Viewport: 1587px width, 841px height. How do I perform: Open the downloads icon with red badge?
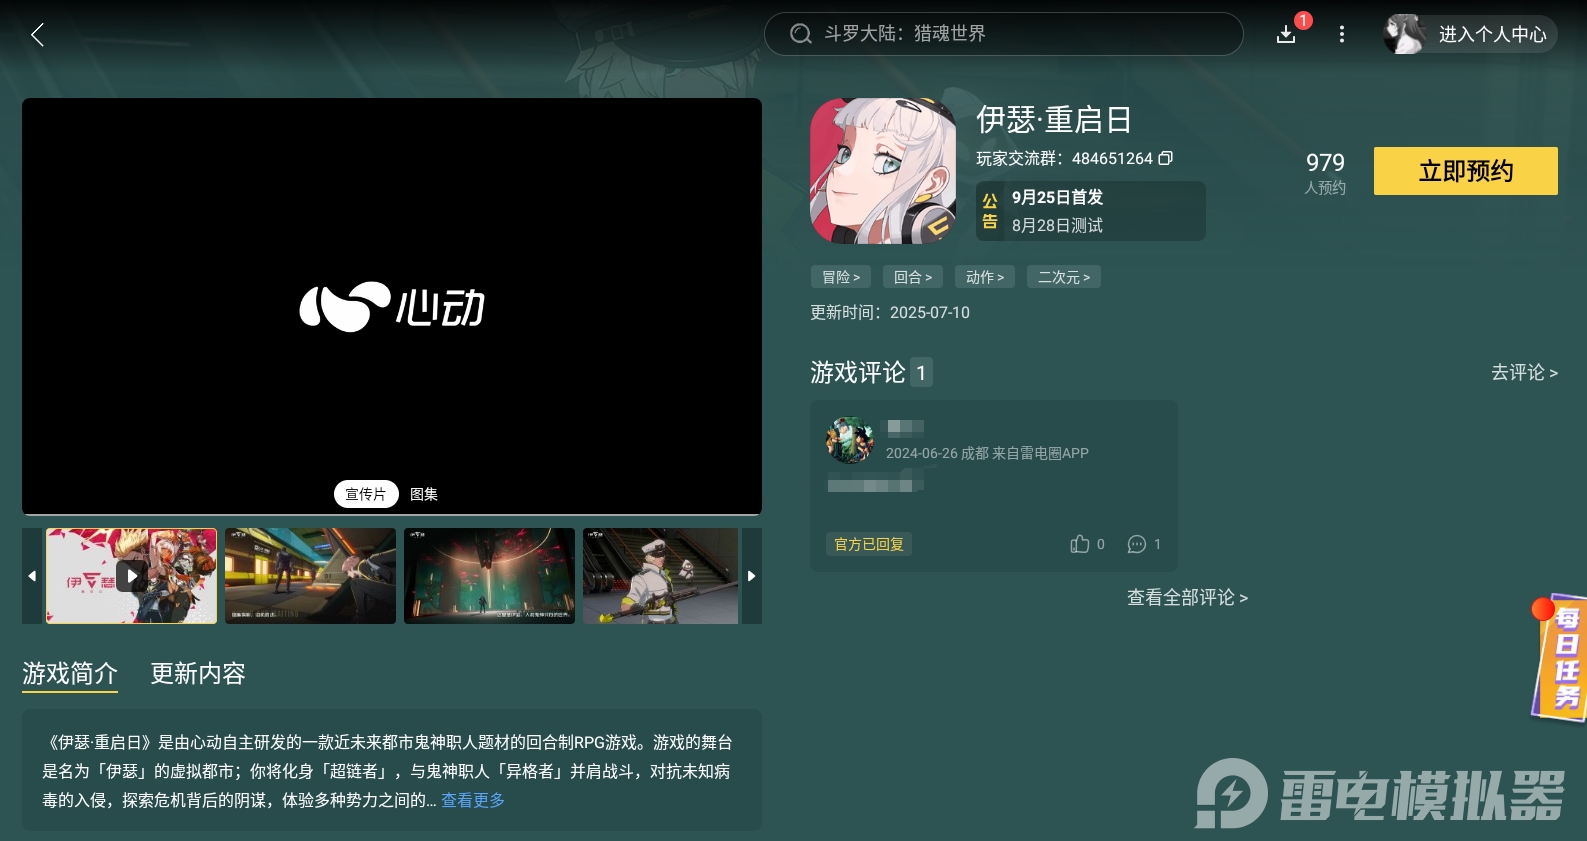[1287, 34]
